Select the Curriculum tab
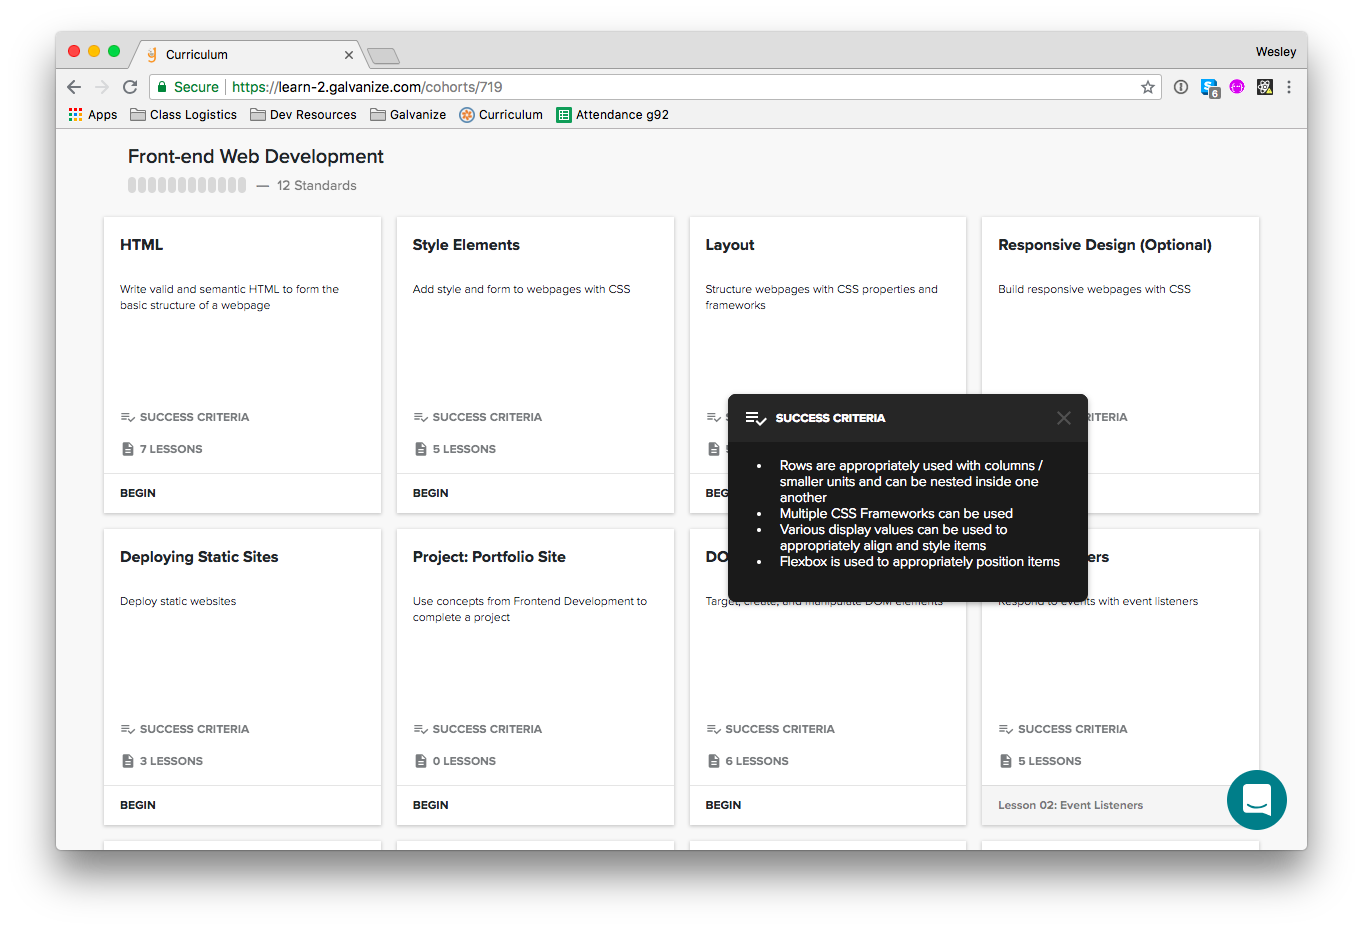The image size is (1363, 930). tap(245, 55)
